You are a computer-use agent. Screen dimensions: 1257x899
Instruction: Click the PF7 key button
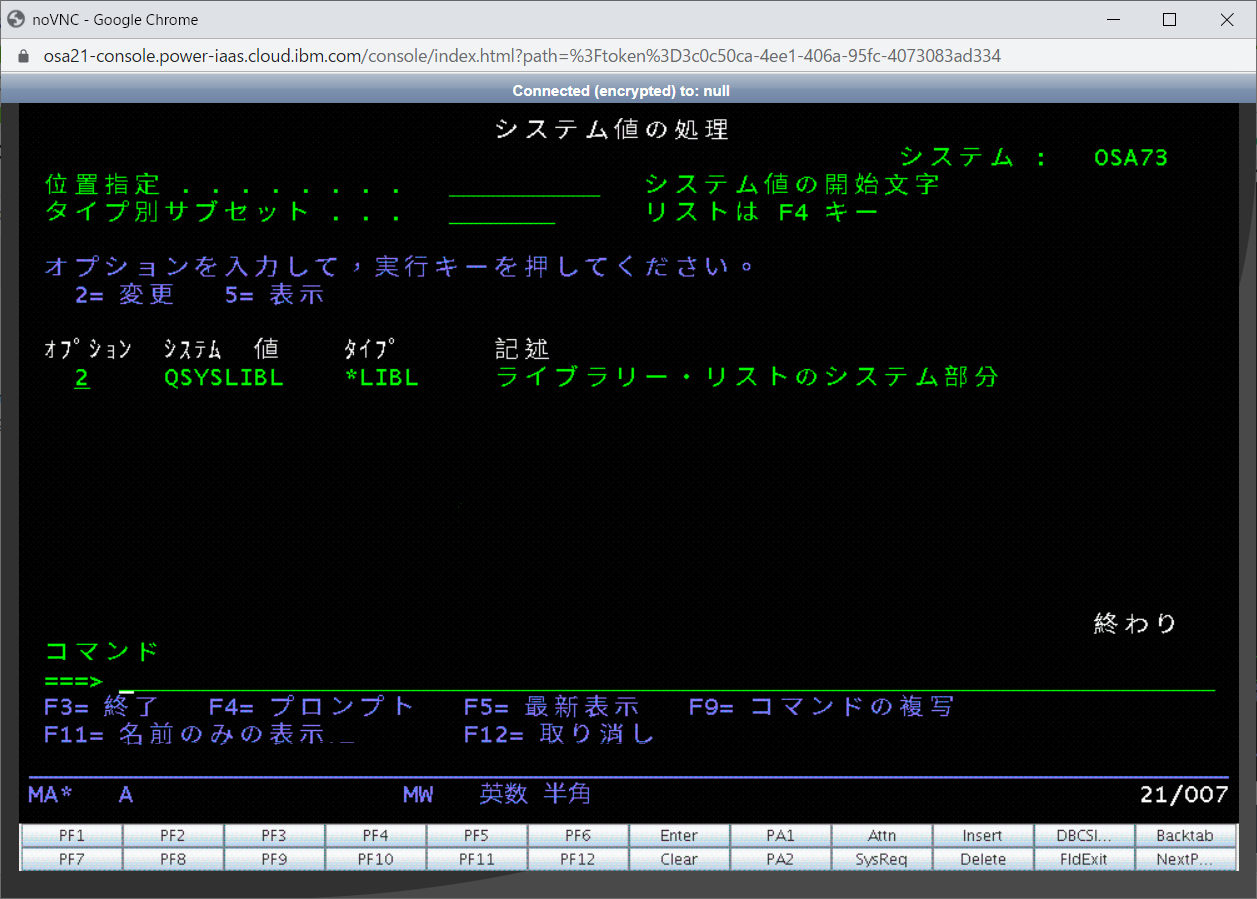(x=72, y=859)
